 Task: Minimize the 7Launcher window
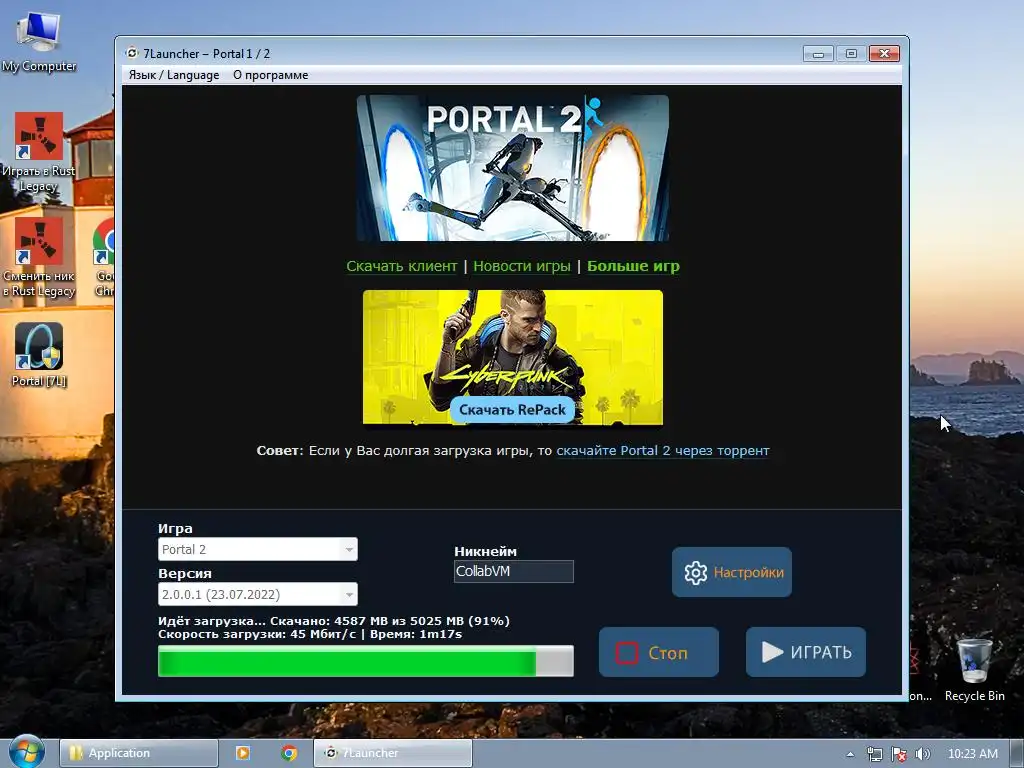(818, 54)
